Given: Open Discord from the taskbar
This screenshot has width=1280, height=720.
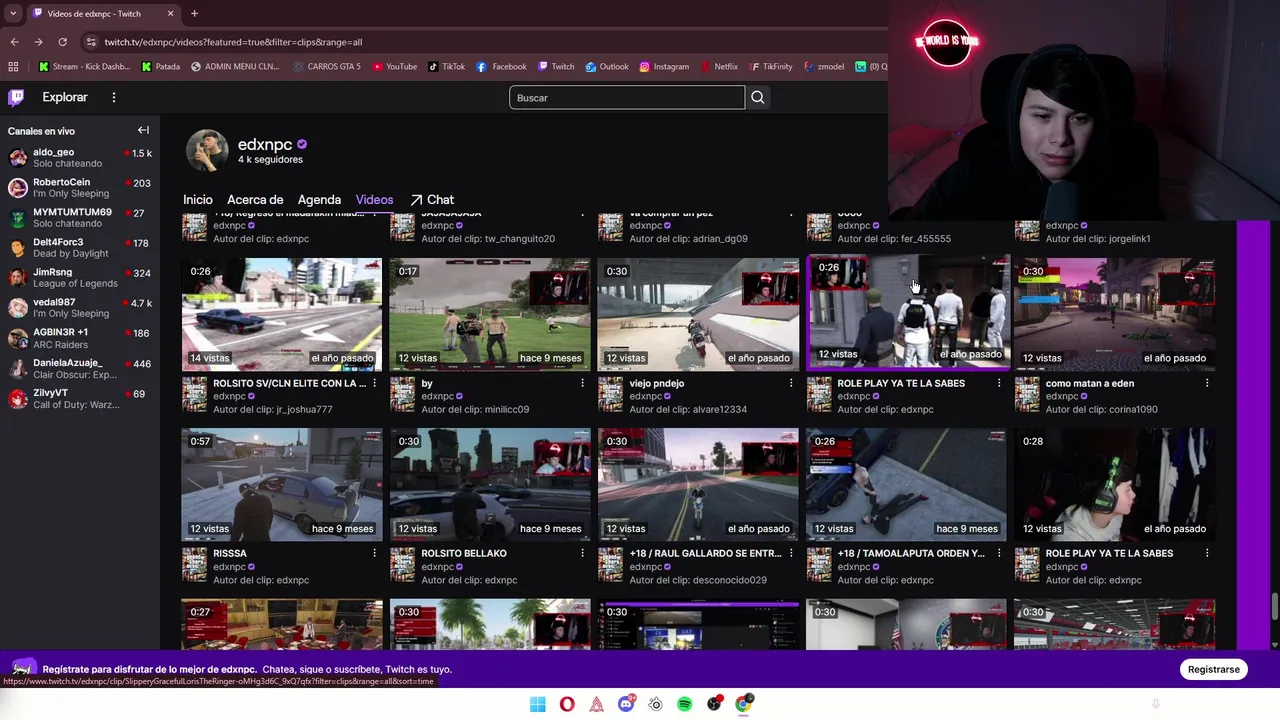Looking at the screenshot, I should (626, 704).
